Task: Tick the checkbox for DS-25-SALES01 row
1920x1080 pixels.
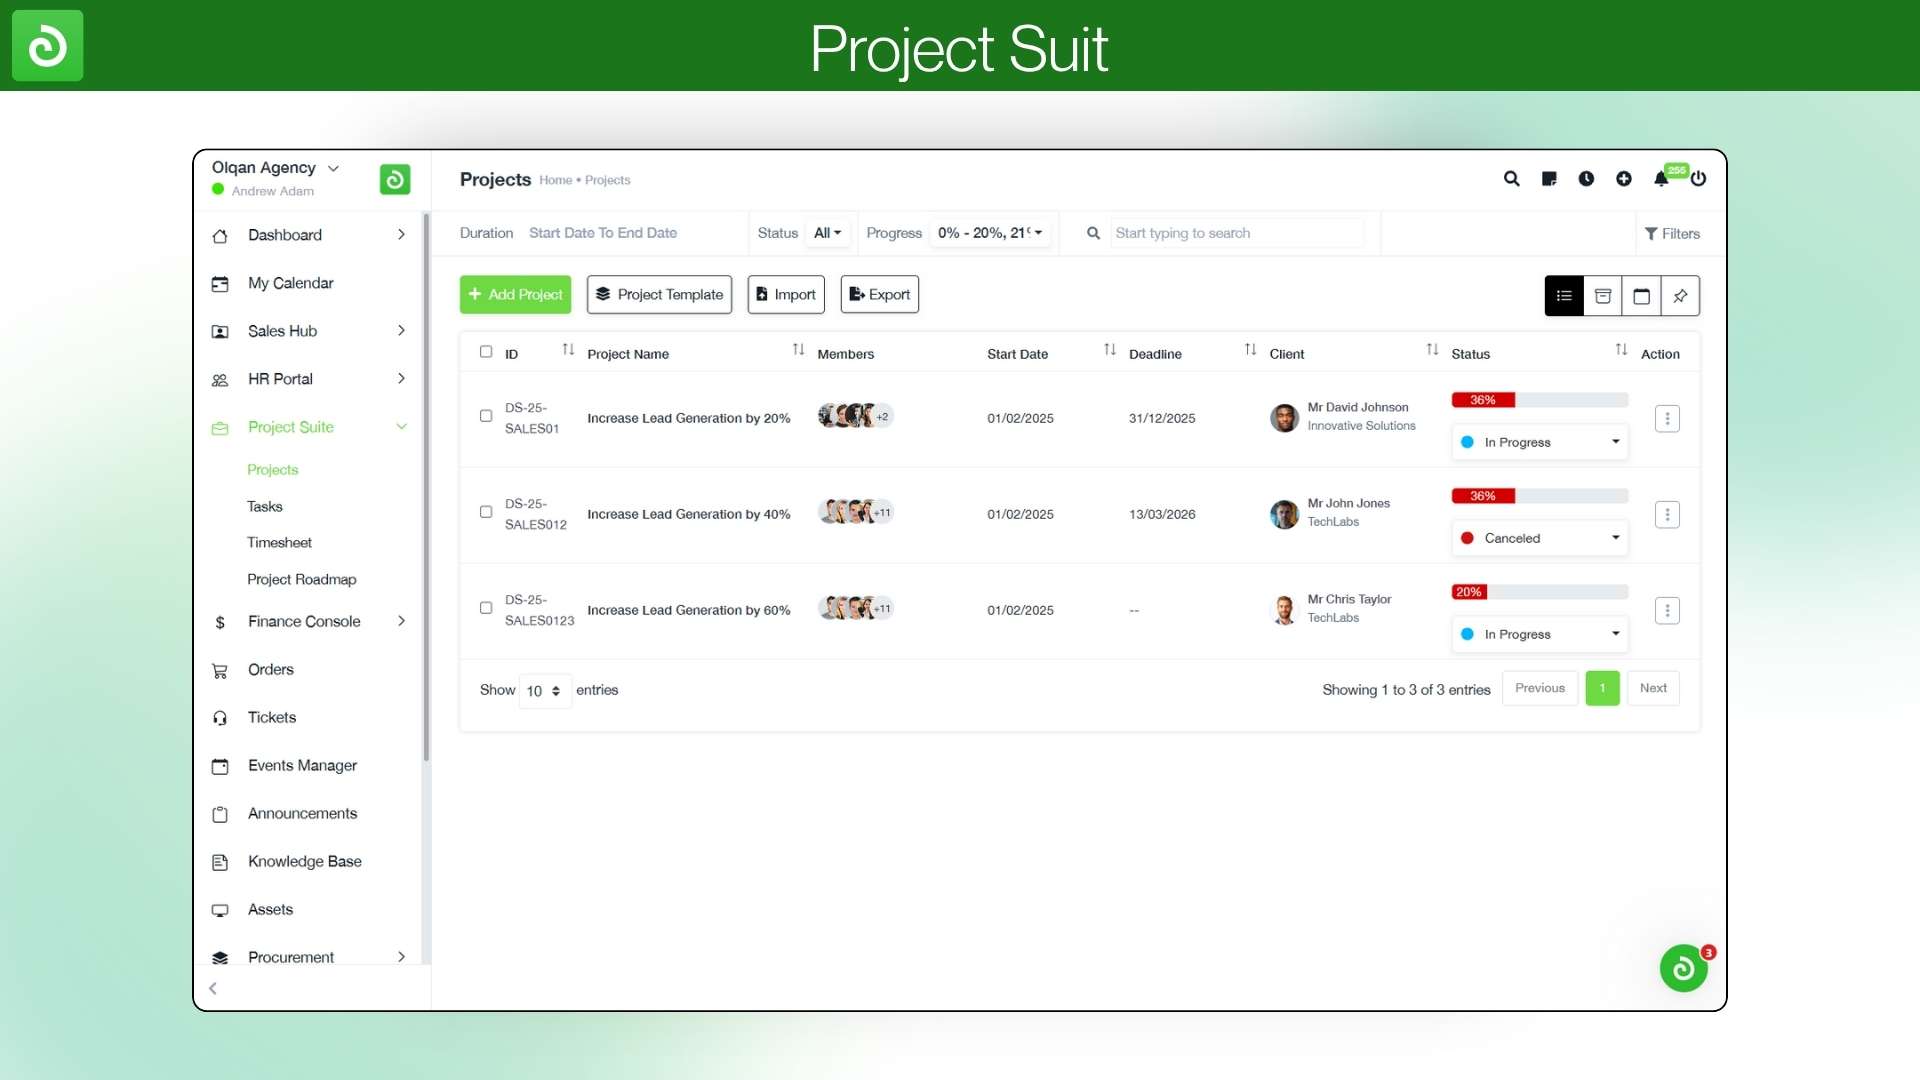Action: tap(486, 415)
